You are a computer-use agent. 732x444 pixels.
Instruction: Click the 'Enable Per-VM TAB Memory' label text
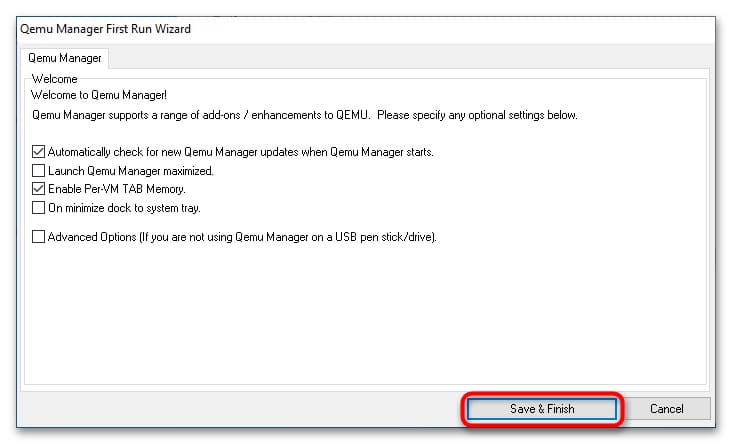pyautogui.click(x=117, y=189)
